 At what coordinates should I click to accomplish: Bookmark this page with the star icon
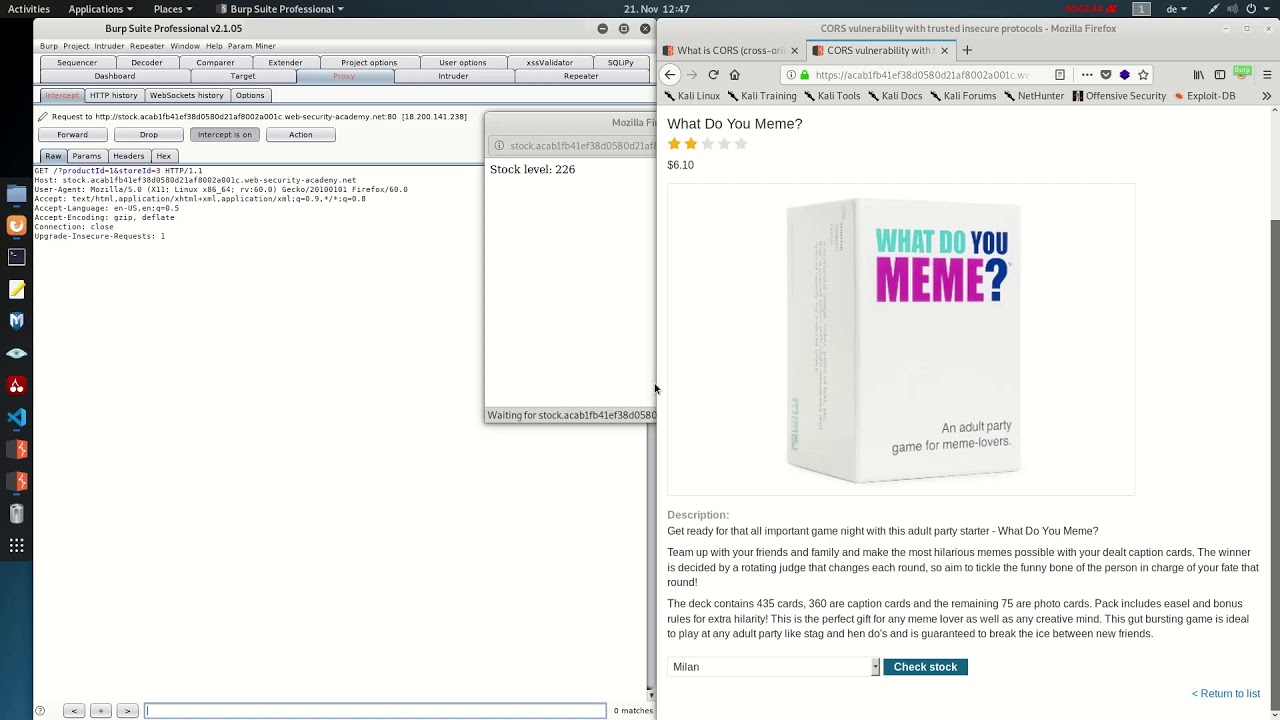[x=1143, y=75]
